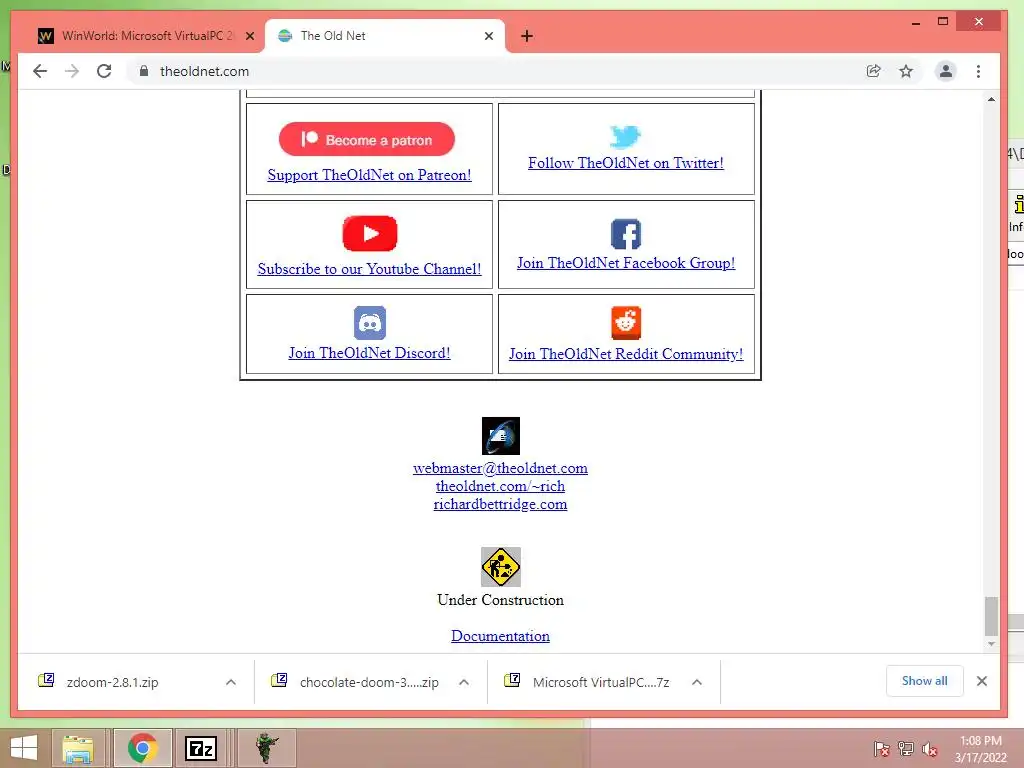Click Show all downloads button

pos(924,680)
